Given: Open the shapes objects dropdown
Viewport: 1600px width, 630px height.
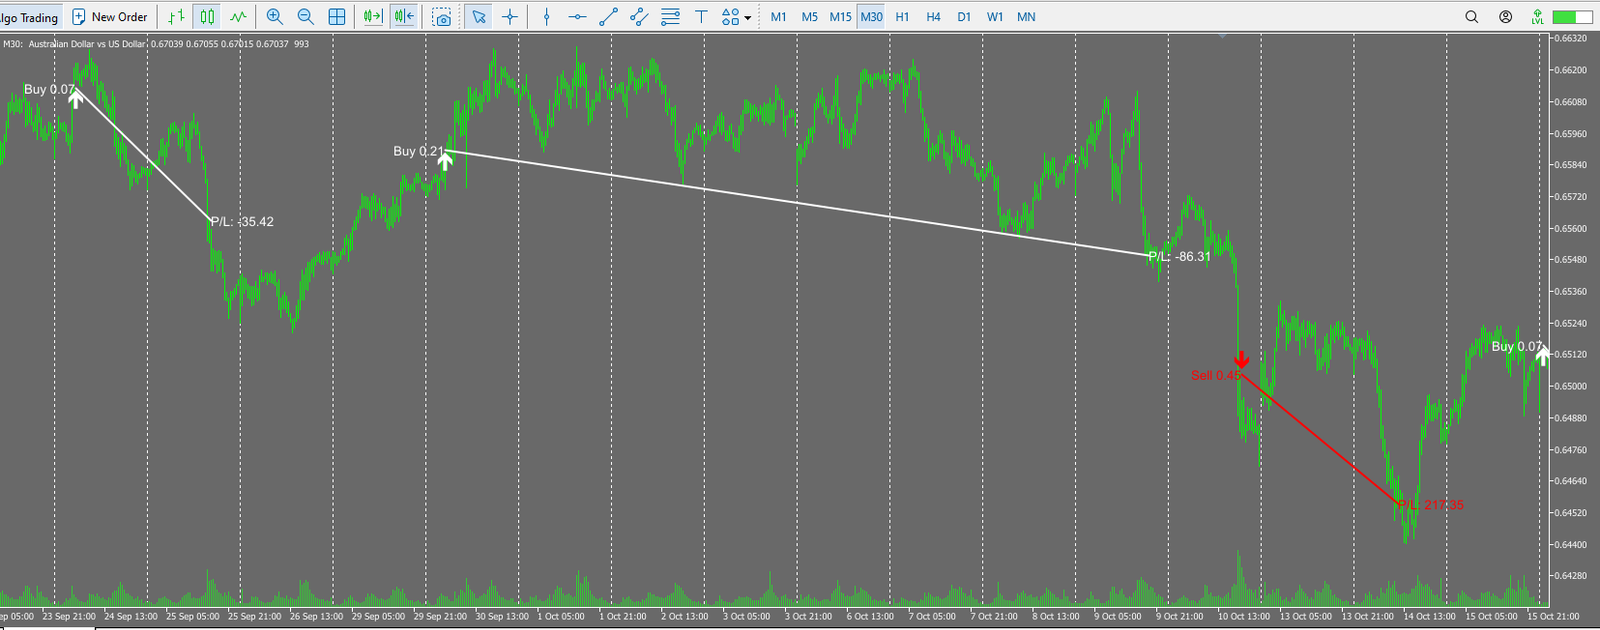Looking at the screenshot, I should (736, 17).
